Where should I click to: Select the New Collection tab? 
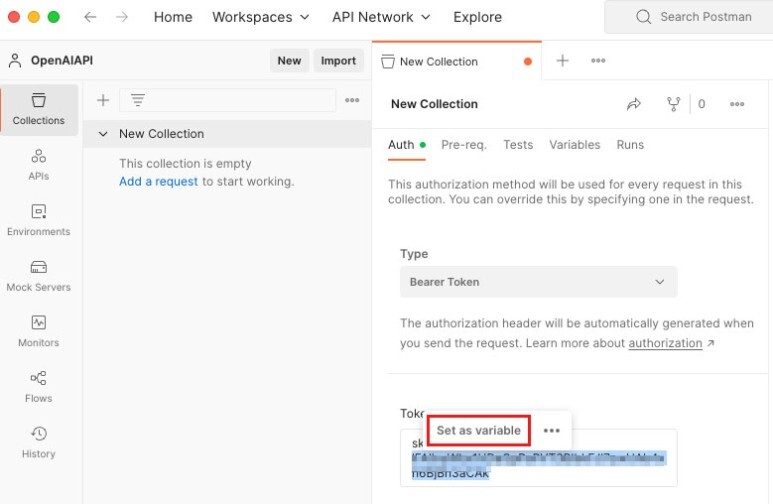point(457,61)
